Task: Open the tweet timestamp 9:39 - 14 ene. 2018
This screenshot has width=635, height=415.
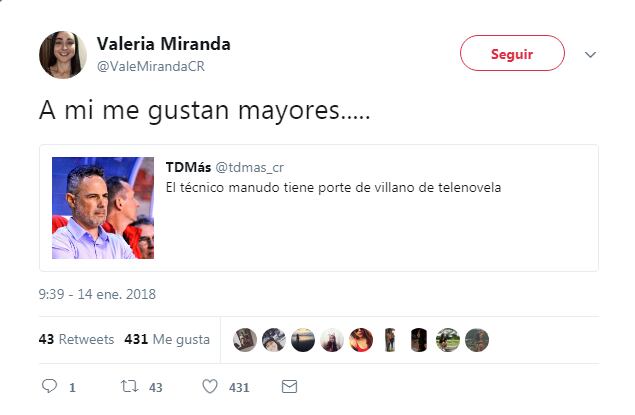Action: pyautogui.click(x=97, y=294)
